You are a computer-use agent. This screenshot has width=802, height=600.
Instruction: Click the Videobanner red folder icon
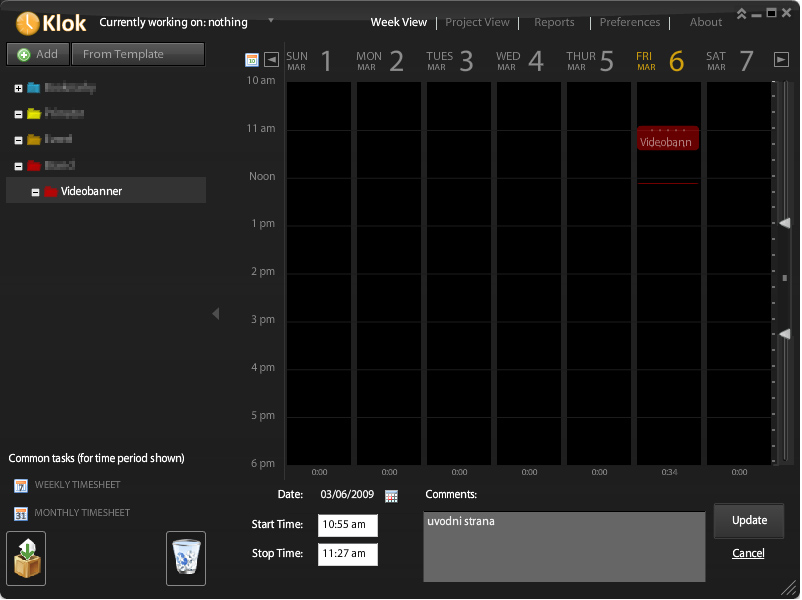tap(50, 191)
